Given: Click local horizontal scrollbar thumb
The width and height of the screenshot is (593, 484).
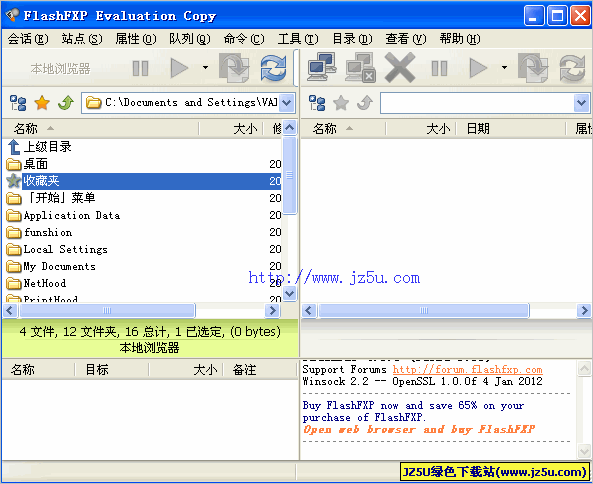Looking at the screenshot, I should coord(107,311).
